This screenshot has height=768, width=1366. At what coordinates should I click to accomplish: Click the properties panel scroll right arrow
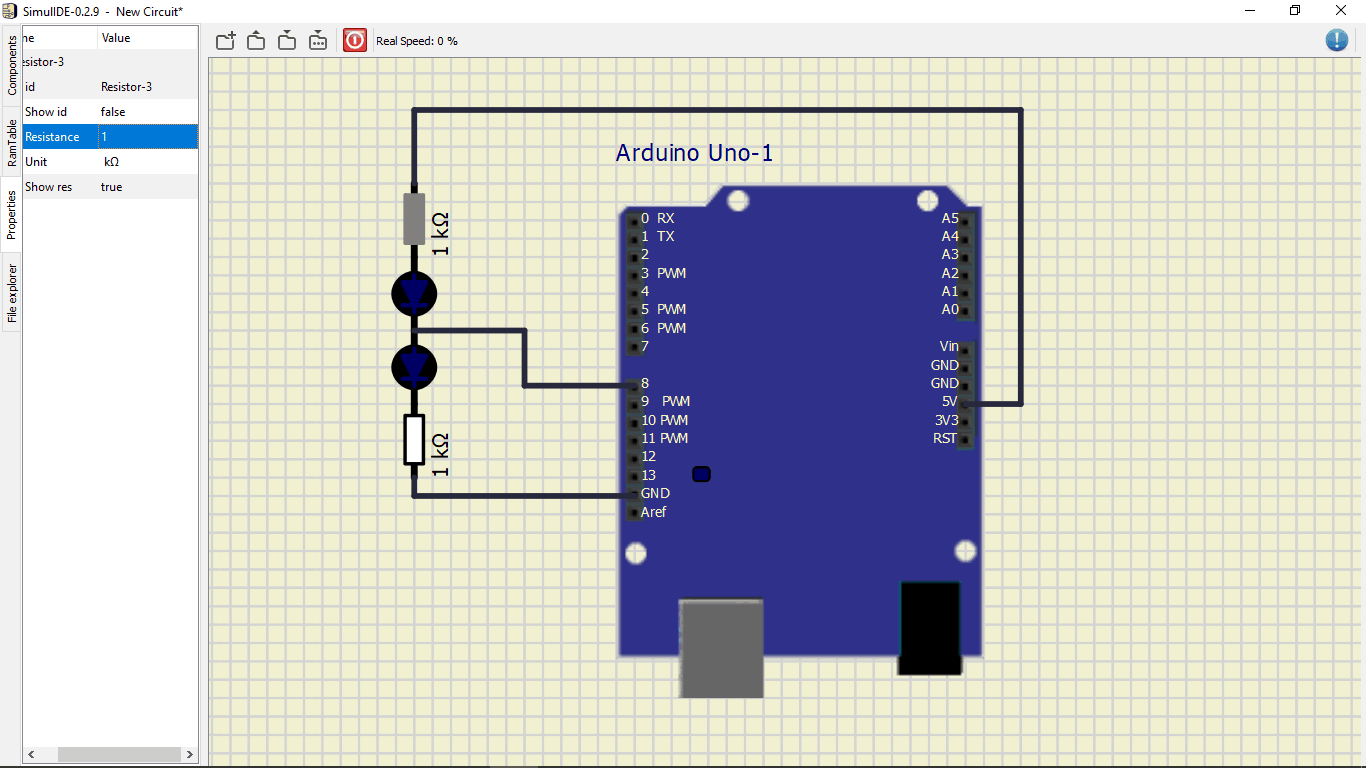[190, 754]
